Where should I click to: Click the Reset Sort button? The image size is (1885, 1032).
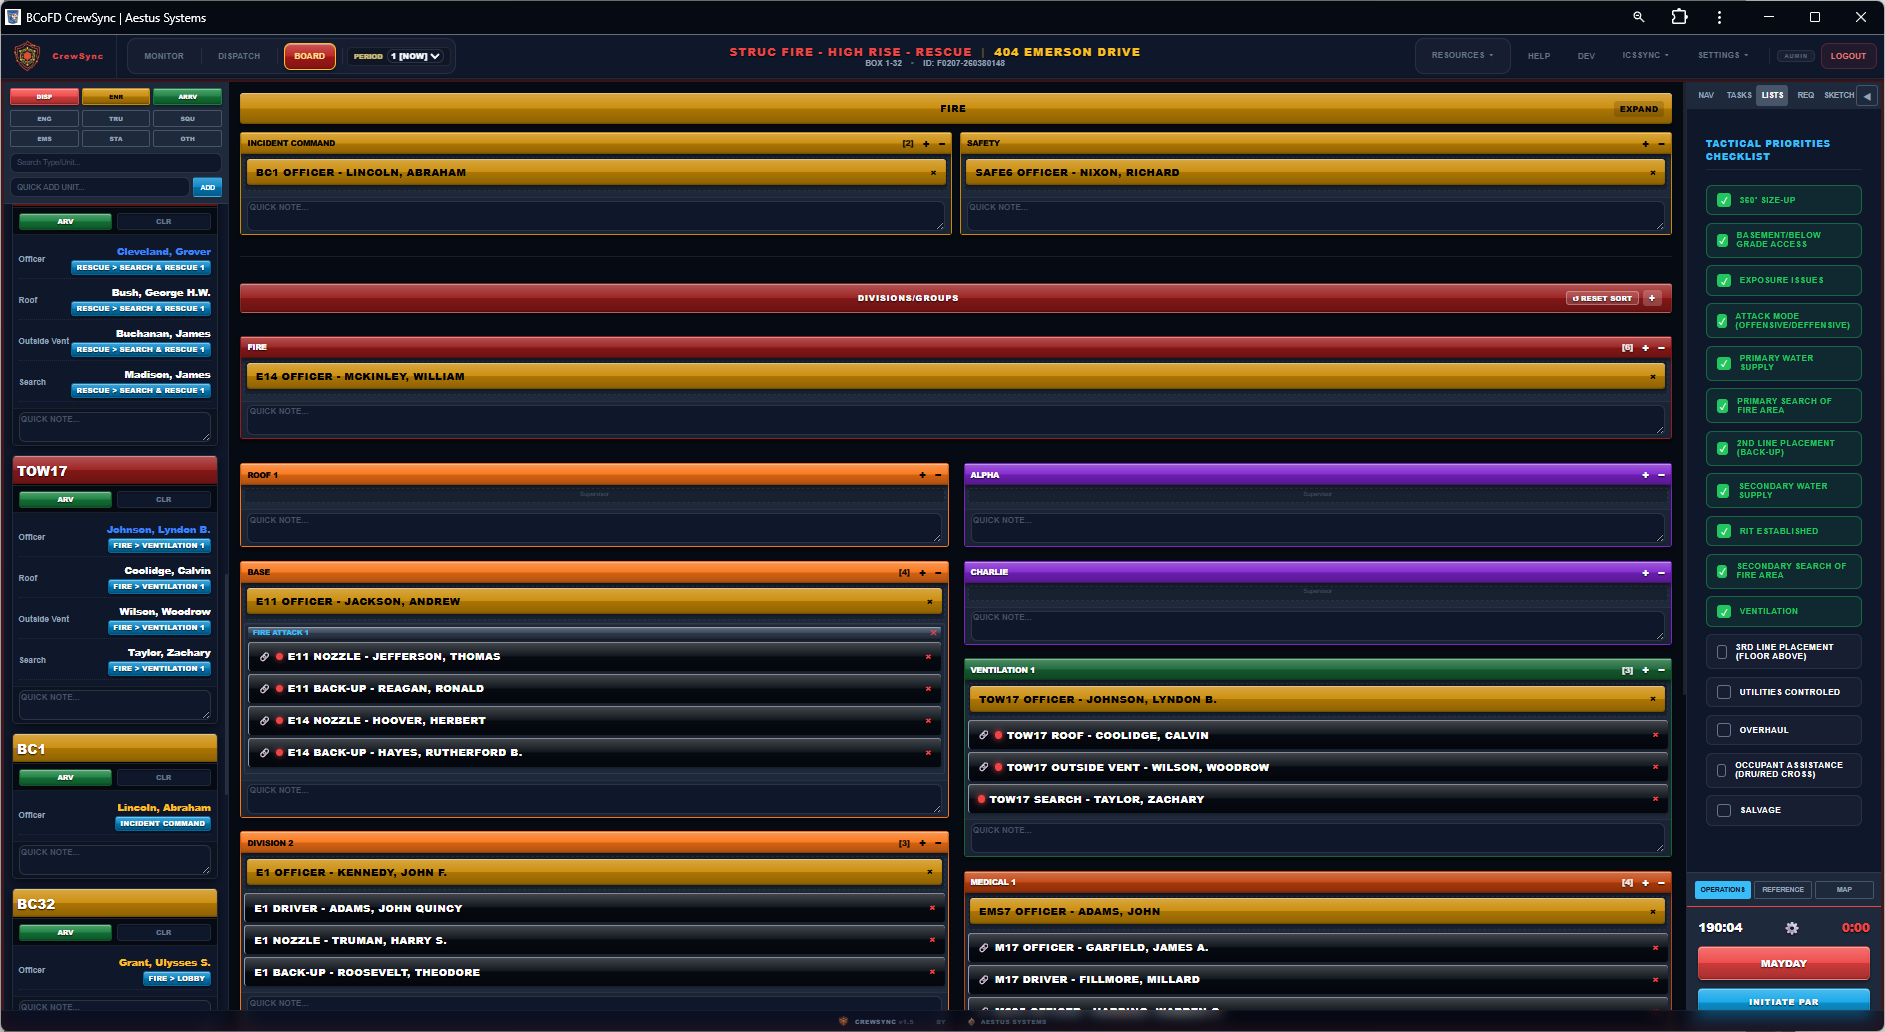click(1602, 298)
